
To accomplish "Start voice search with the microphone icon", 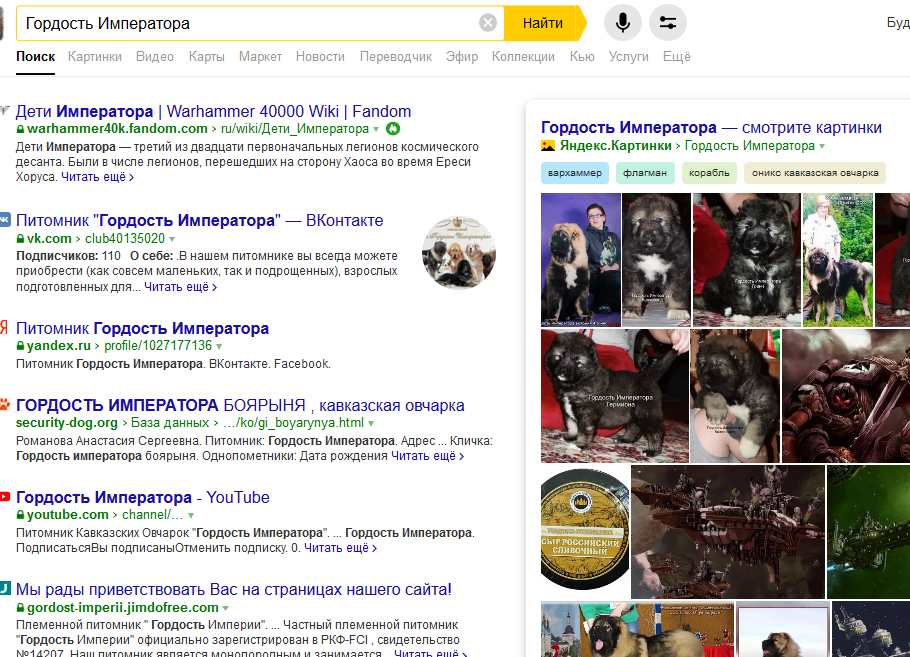I will pyautogui.click(x=623, y=23).
